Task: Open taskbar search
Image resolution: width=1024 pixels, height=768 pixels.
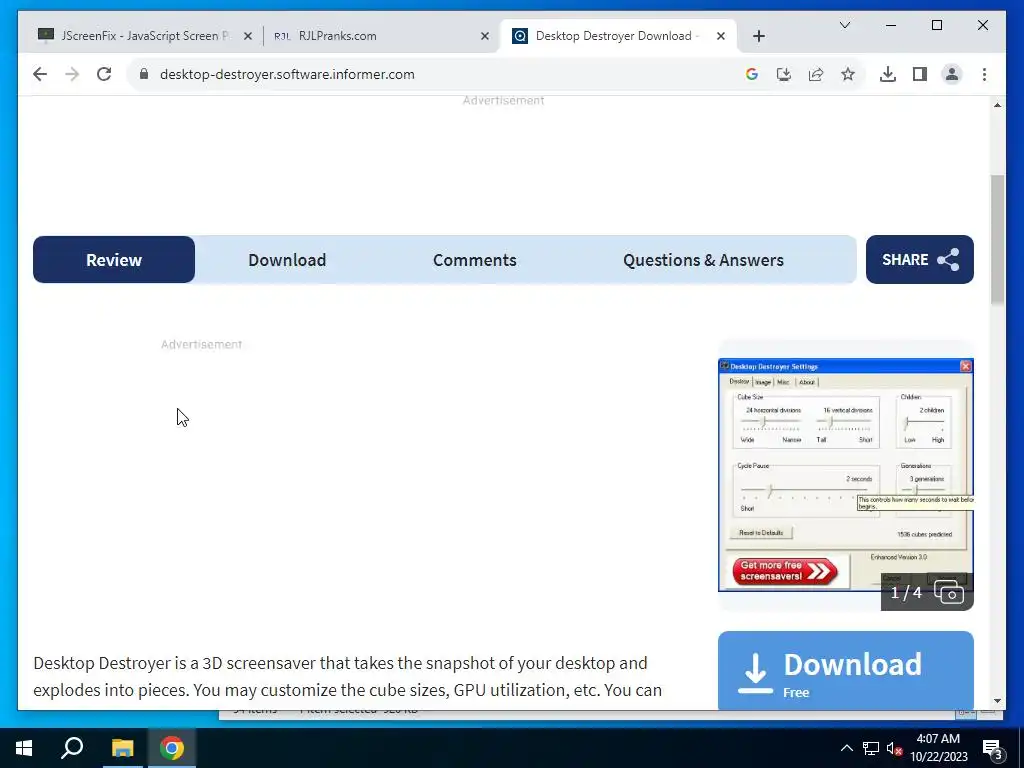Action: click(72, 748)
